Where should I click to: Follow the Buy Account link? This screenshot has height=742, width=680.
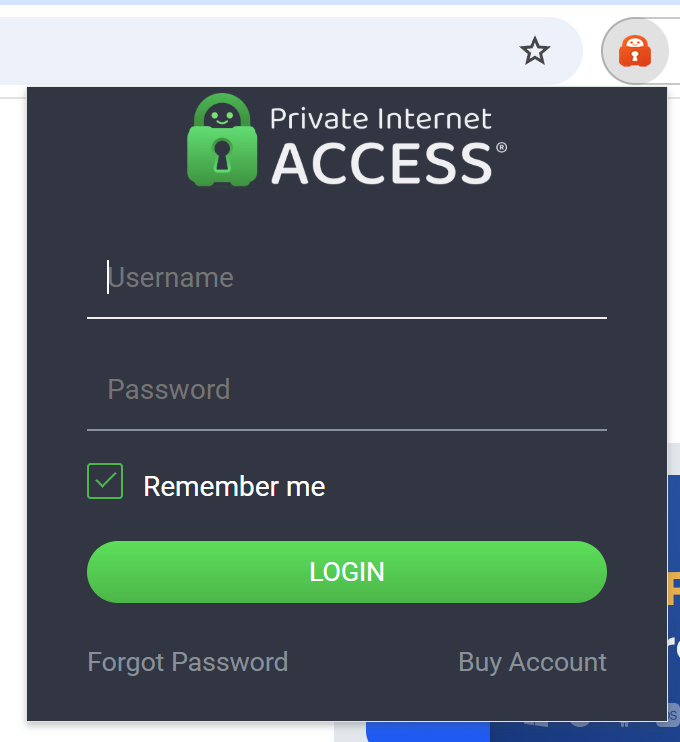click(x=532, y=662)
